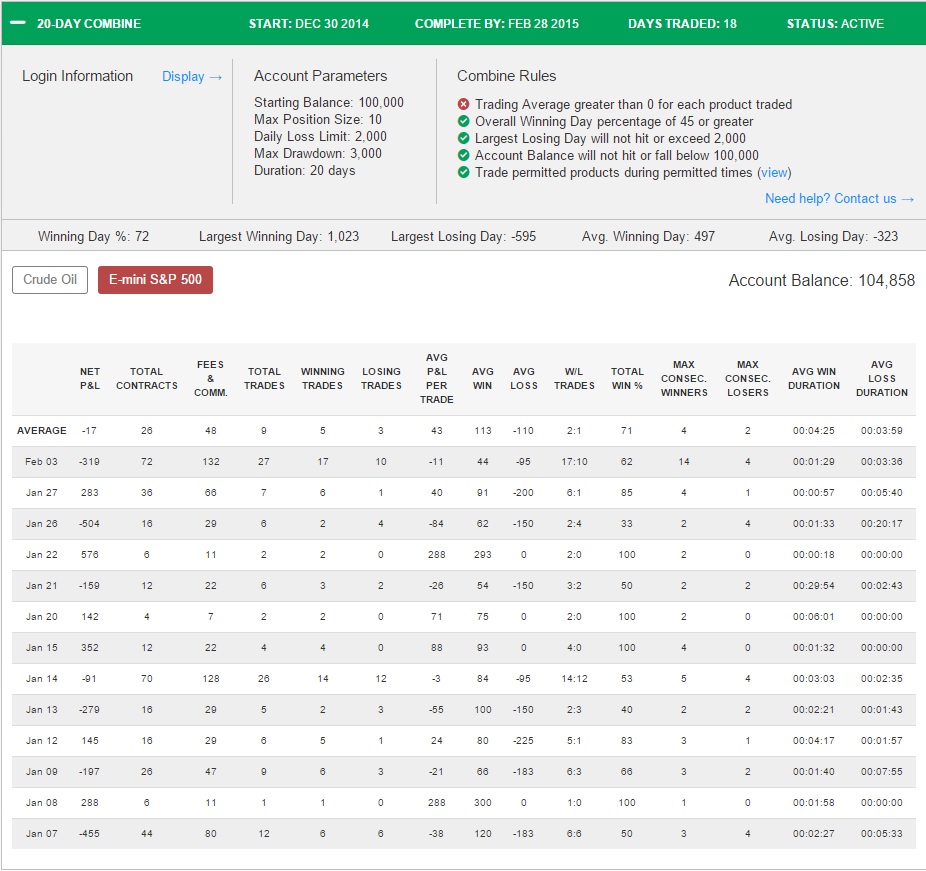926x871 pixels.
Task: Select the Jan 08 row date
Action: 41,803
